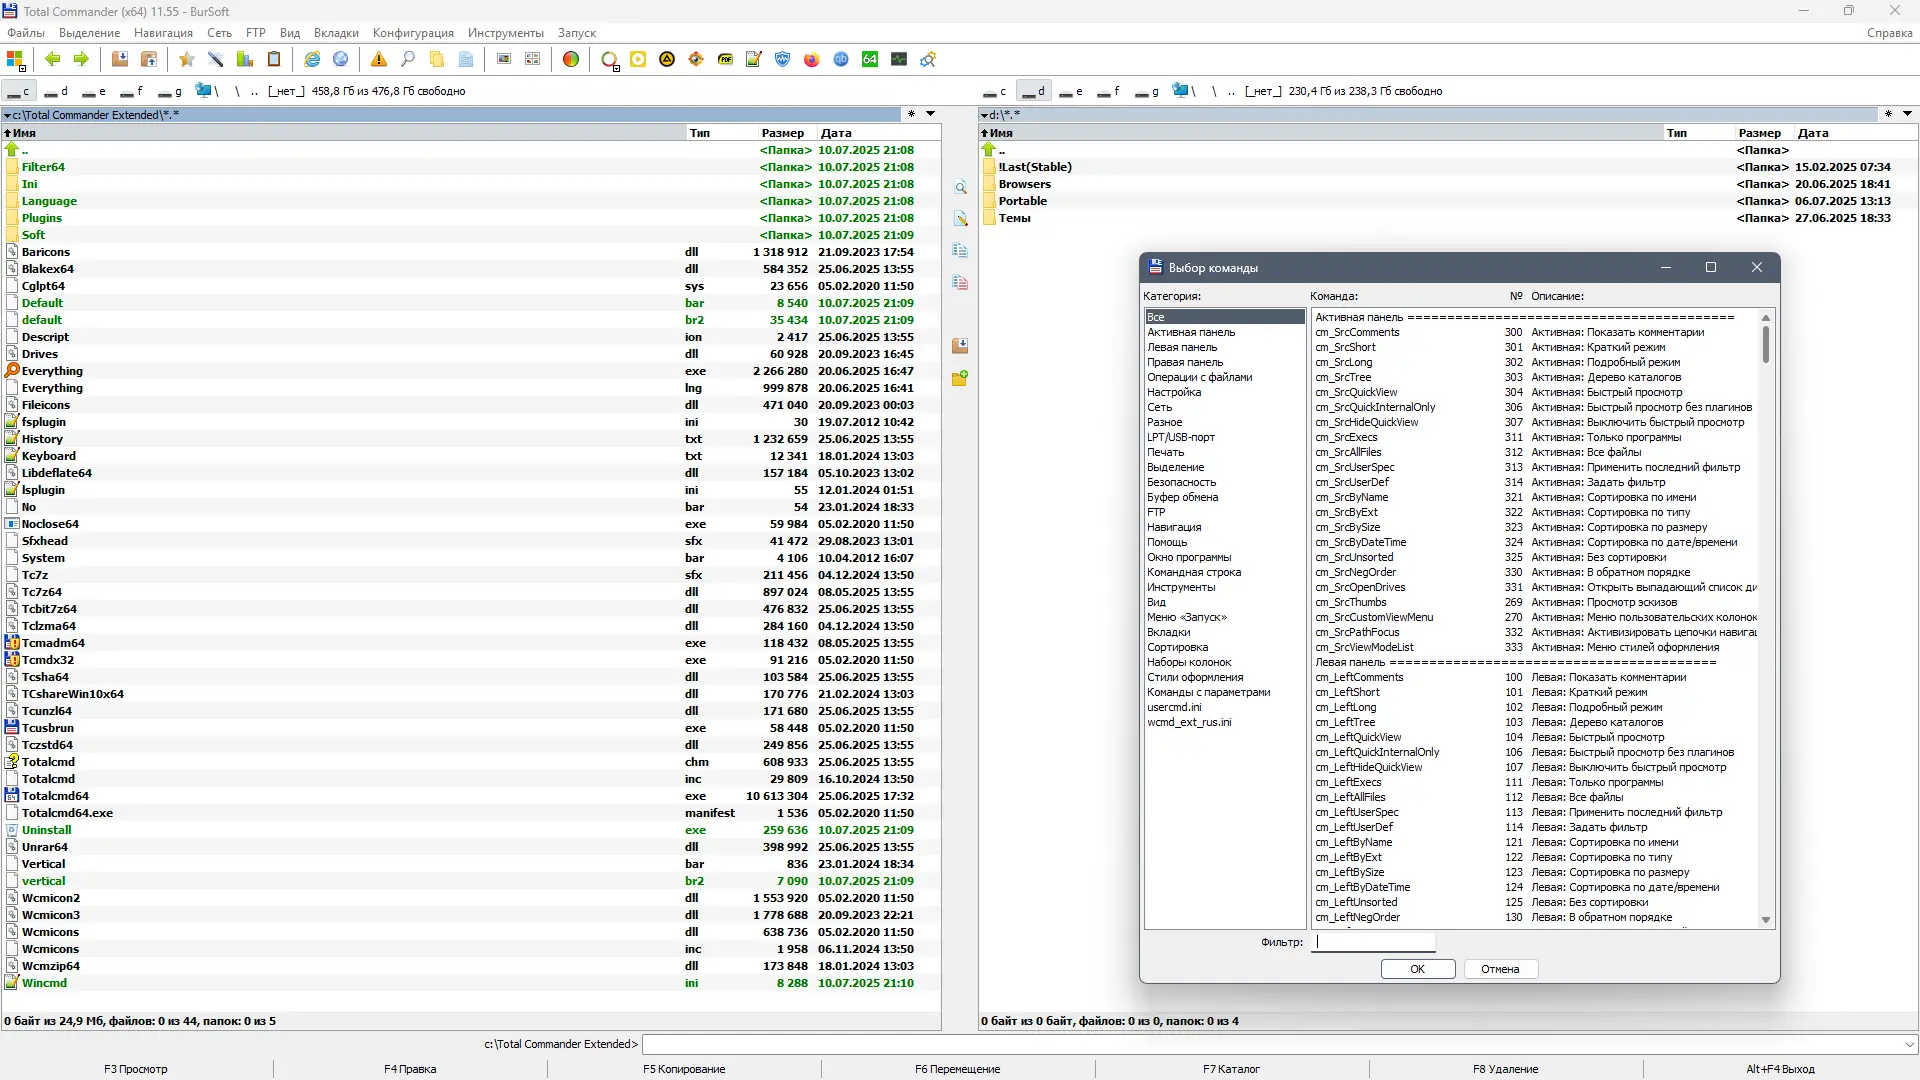Screen dimensions: 1920x1080
Task: Click the yellow warning triangle toolbar icon
Action: pos(379,60)
